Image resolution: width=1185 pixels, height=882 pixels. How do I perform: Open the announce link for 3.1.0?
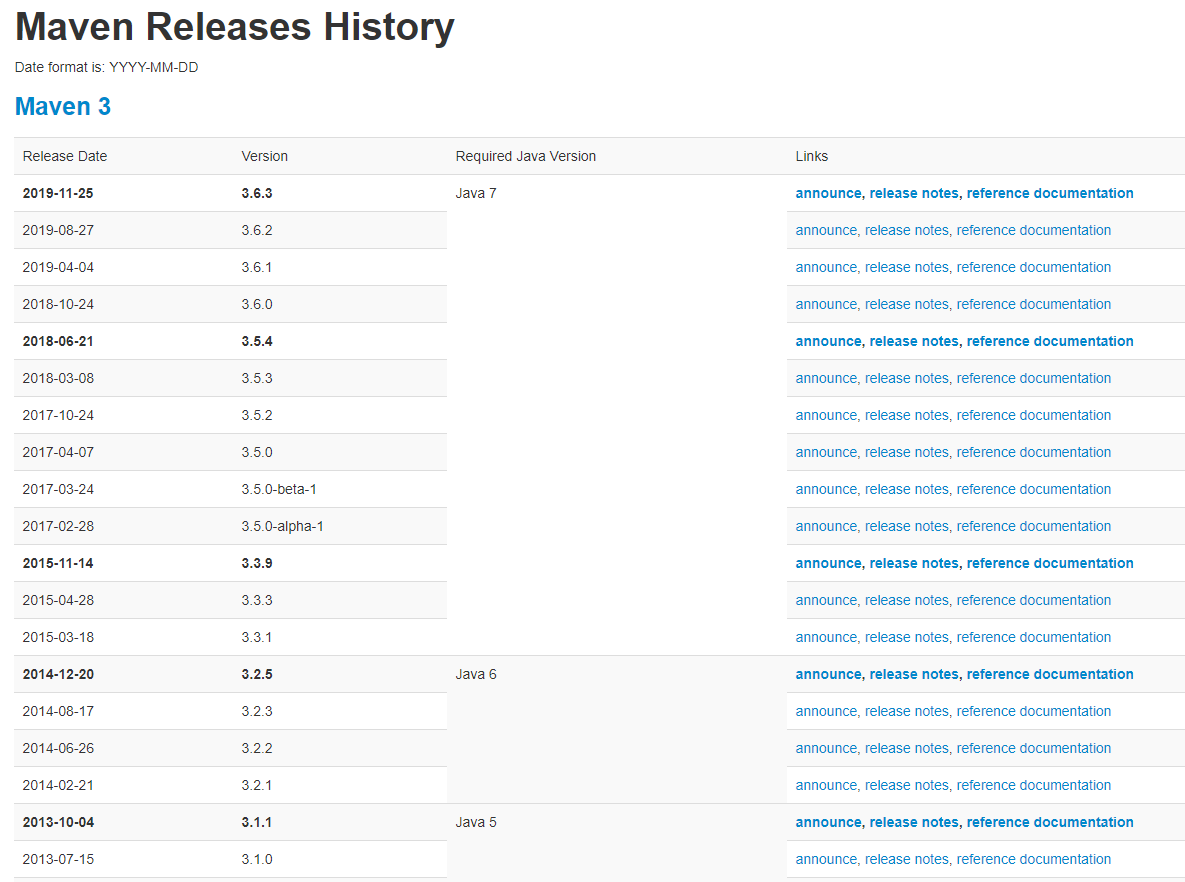(827, 860)
